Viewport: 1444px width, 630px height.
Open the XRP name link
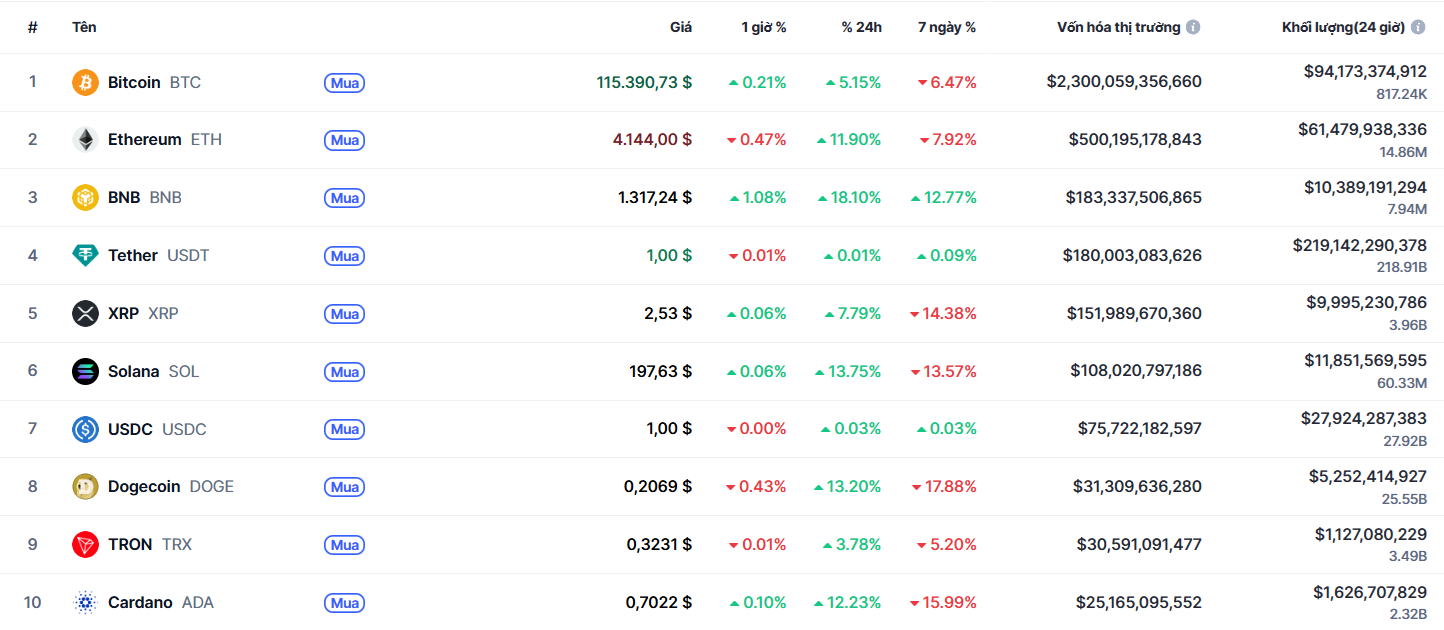click(143, 314)
